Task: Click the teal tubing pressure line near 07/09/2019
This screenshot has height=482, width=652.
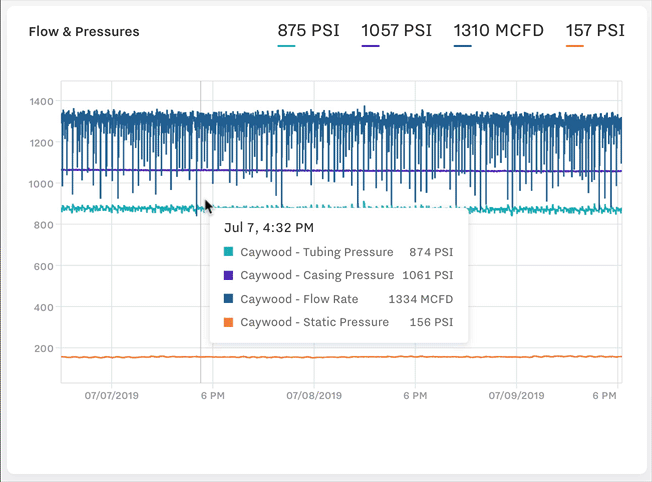Action: tap(516, 210)
